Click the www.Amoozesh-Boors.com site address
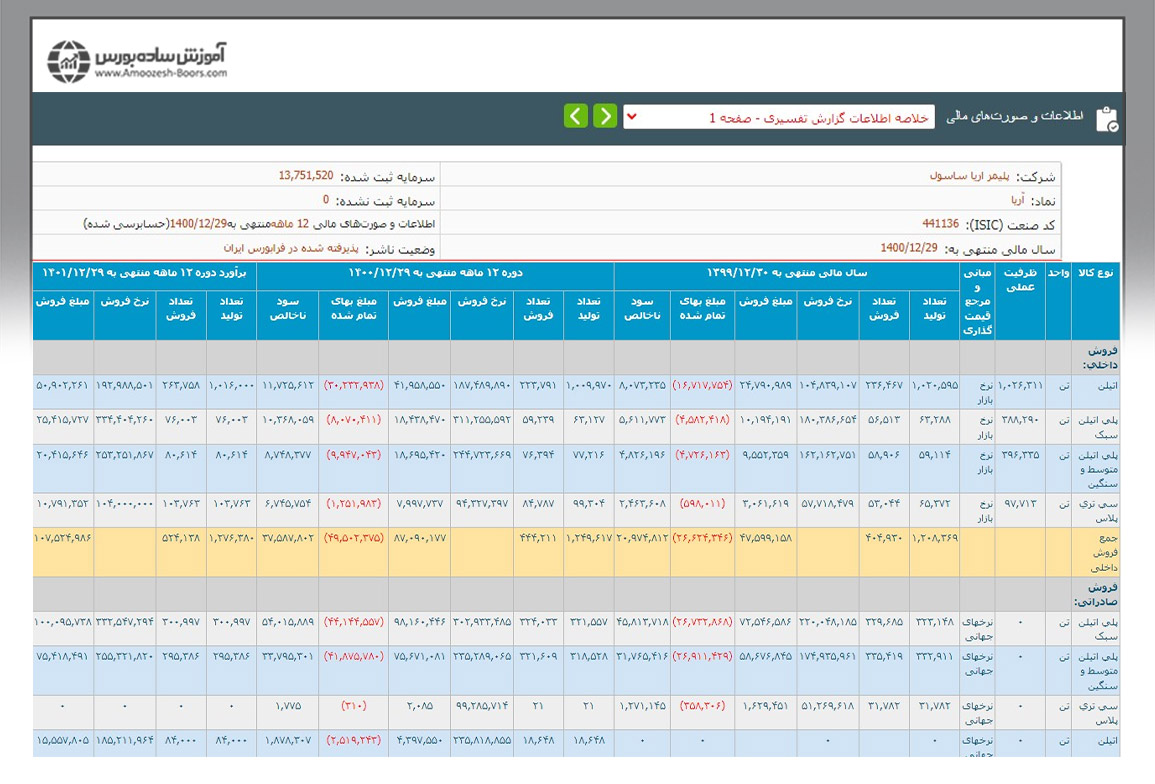The image size is (1155, 784). pos(161,73)
